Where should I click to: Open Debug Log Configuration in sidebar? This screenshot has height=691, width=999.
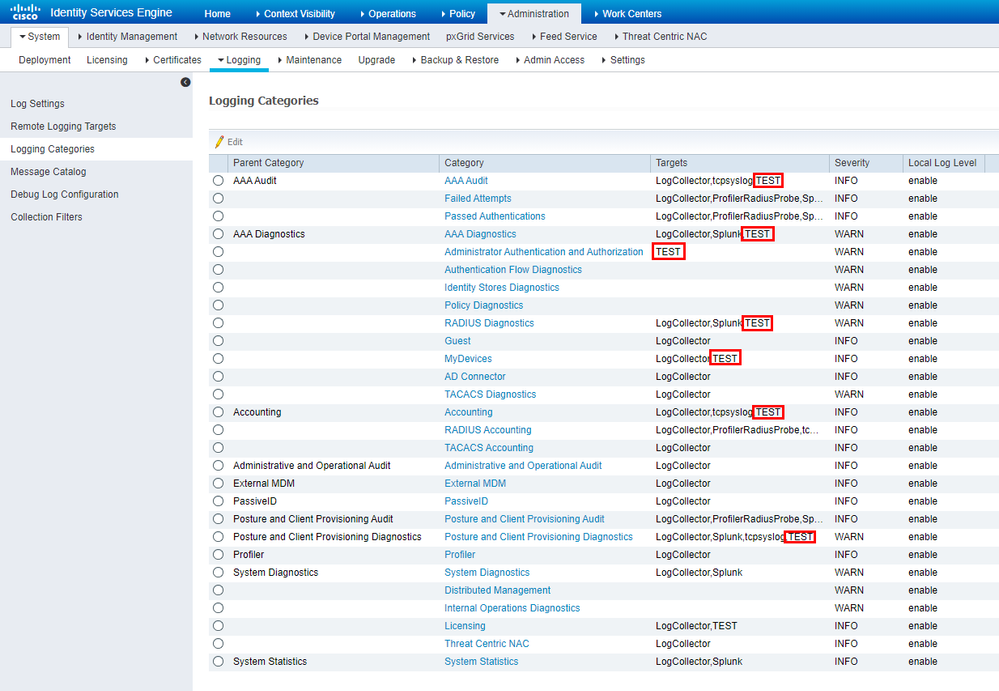click(64, 195)
